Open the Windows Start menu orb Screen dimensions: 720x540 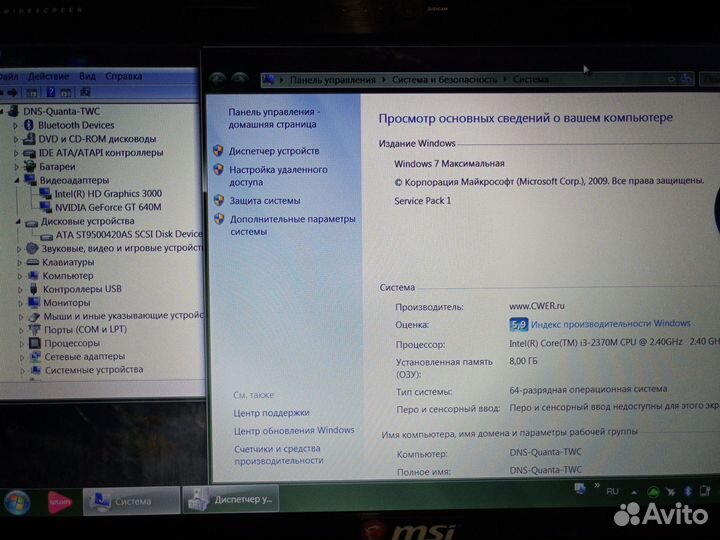[x=17, y=500]
